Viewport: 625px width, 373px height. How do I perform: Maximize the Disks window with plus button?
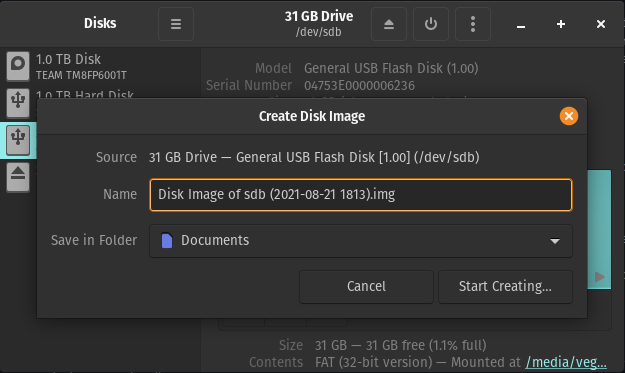pyautogui.click(x=561, y=24)
